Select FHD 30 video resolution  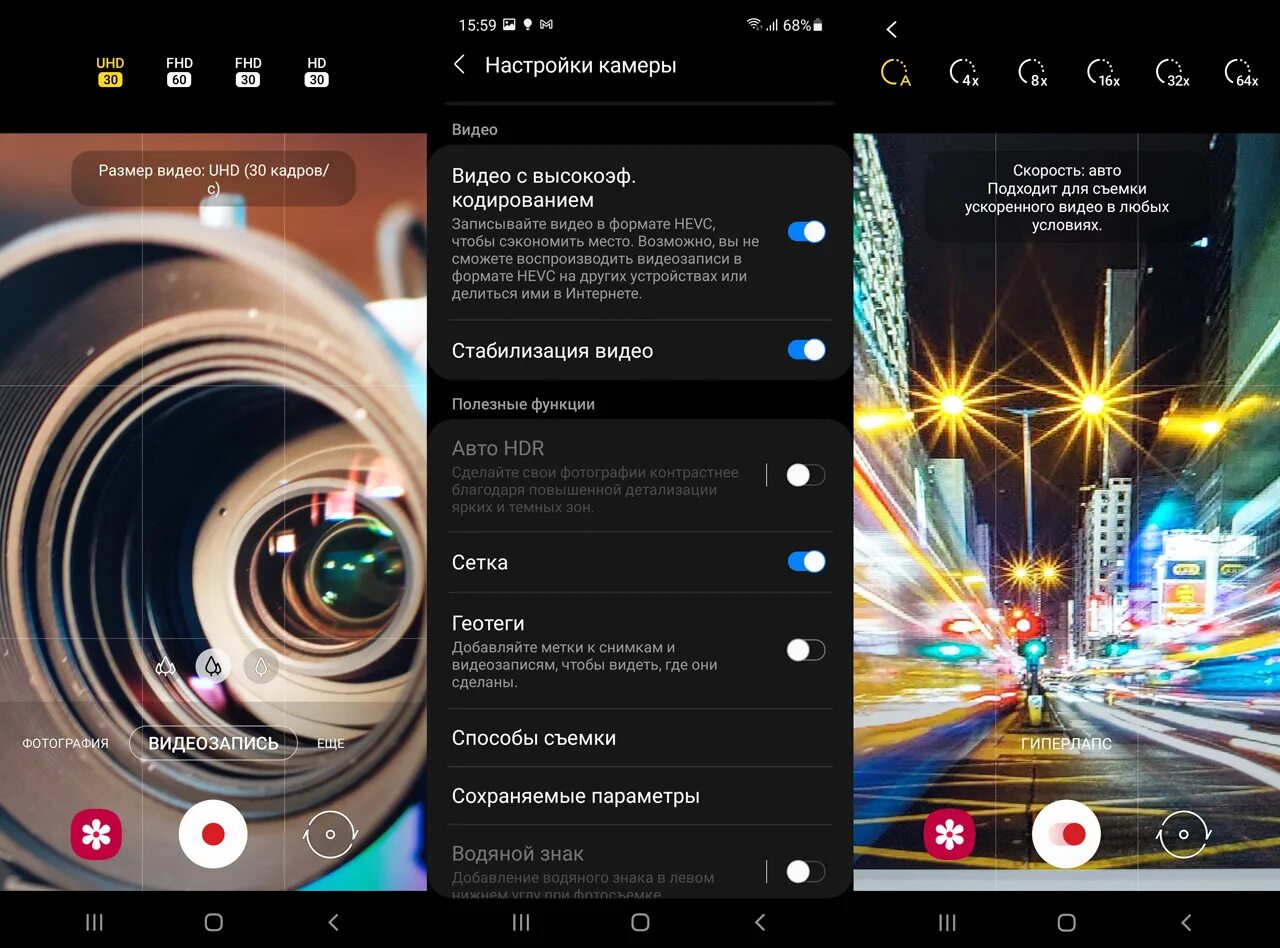pyautogui.click(x=248, y=71)
